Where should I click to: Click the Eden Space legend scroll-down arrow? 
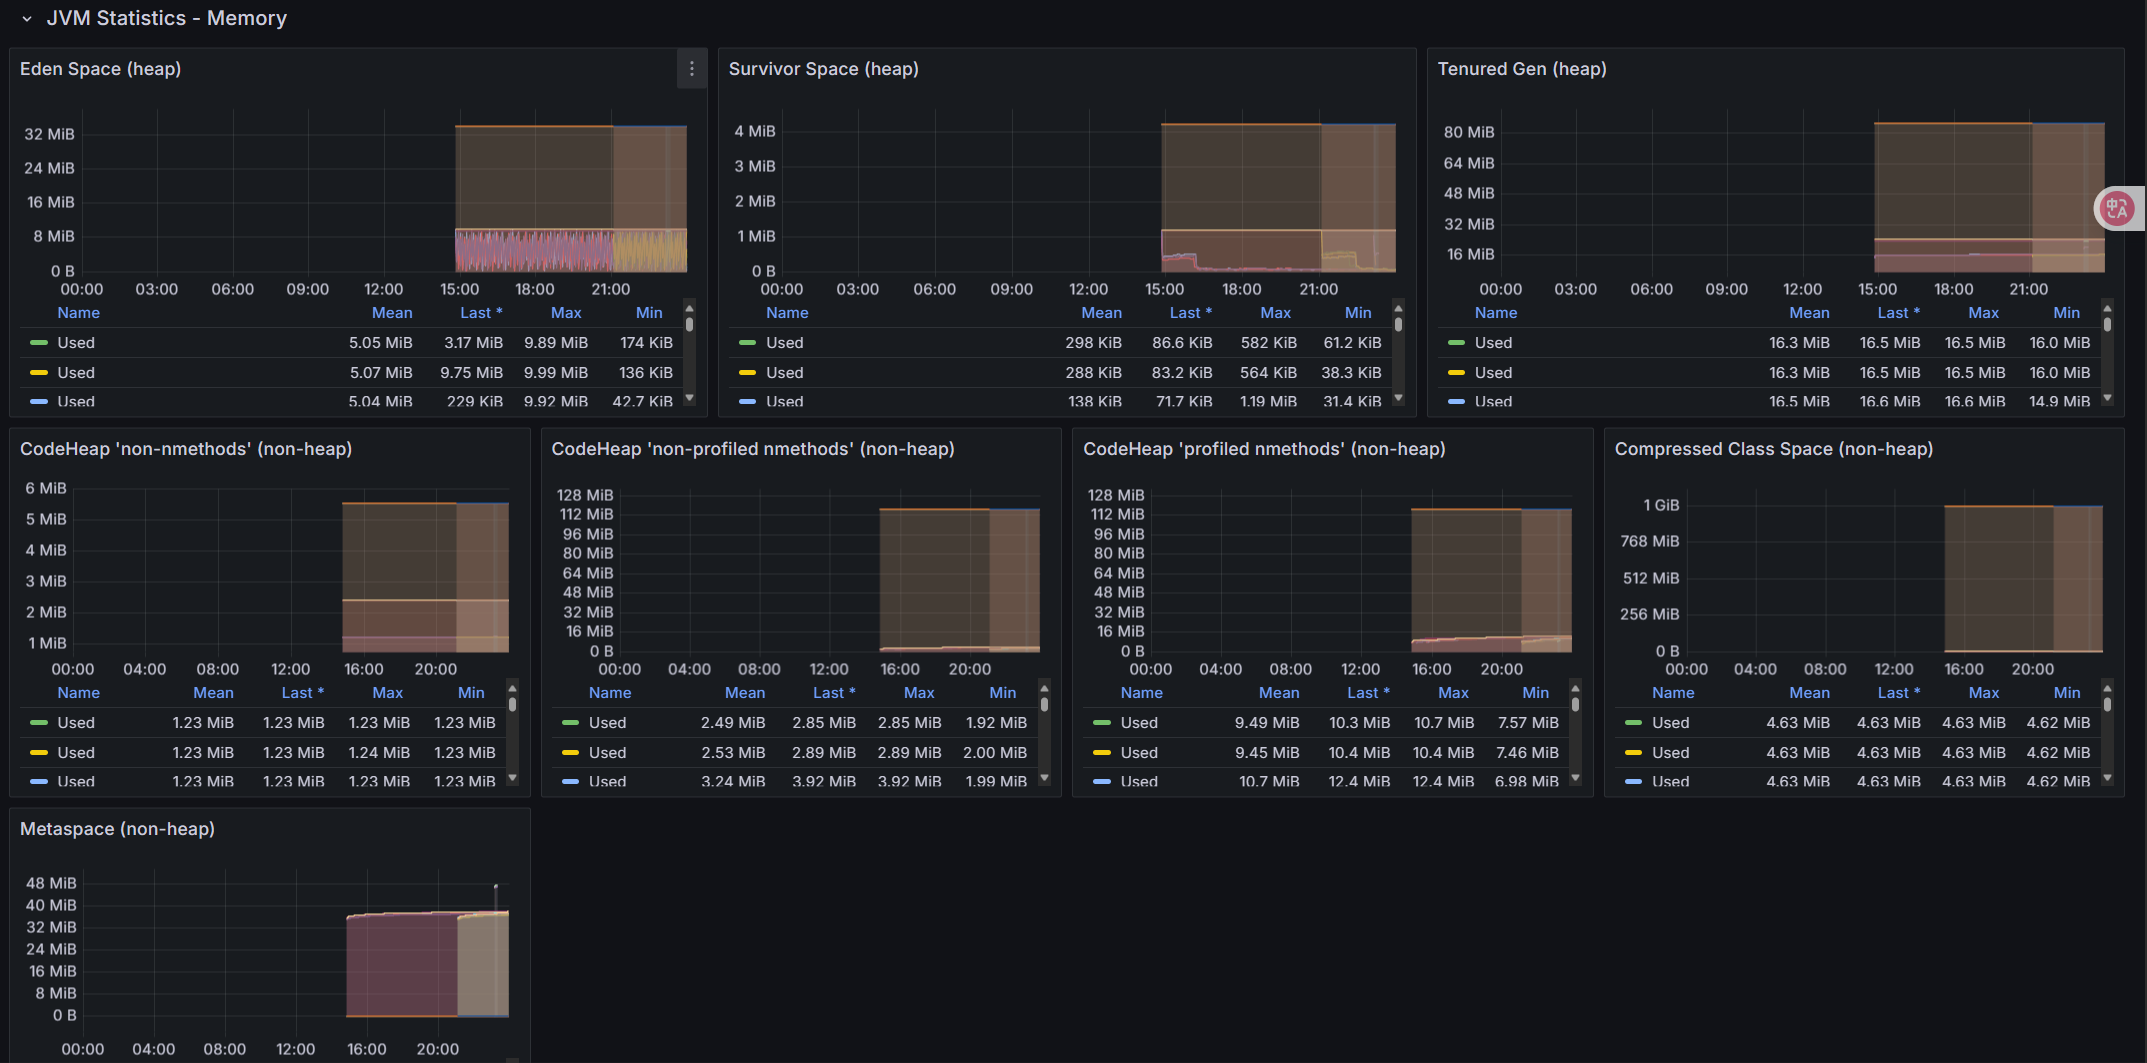point(689,398)
